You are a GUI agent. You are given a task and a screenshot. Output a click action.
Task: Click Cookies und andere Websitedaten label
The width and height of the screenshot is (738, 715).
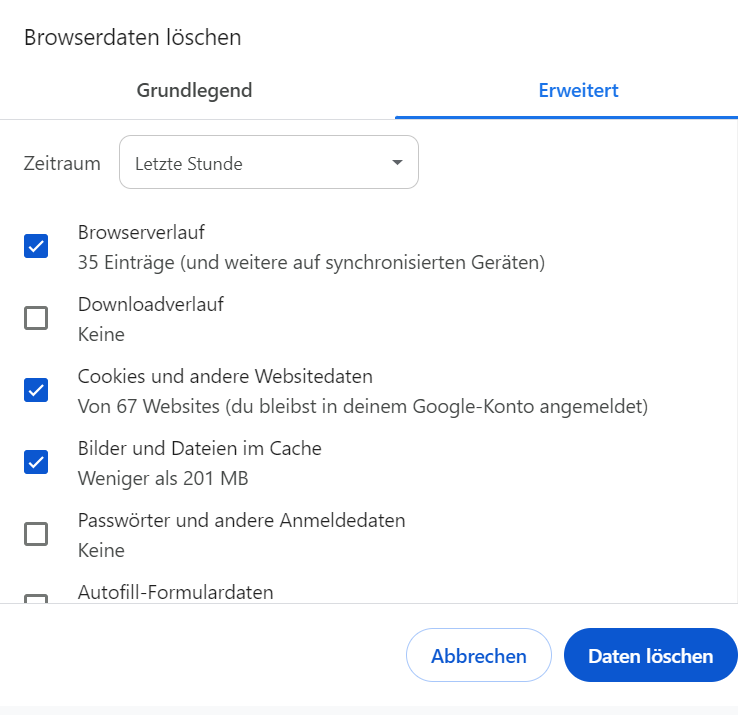[225, 377]
